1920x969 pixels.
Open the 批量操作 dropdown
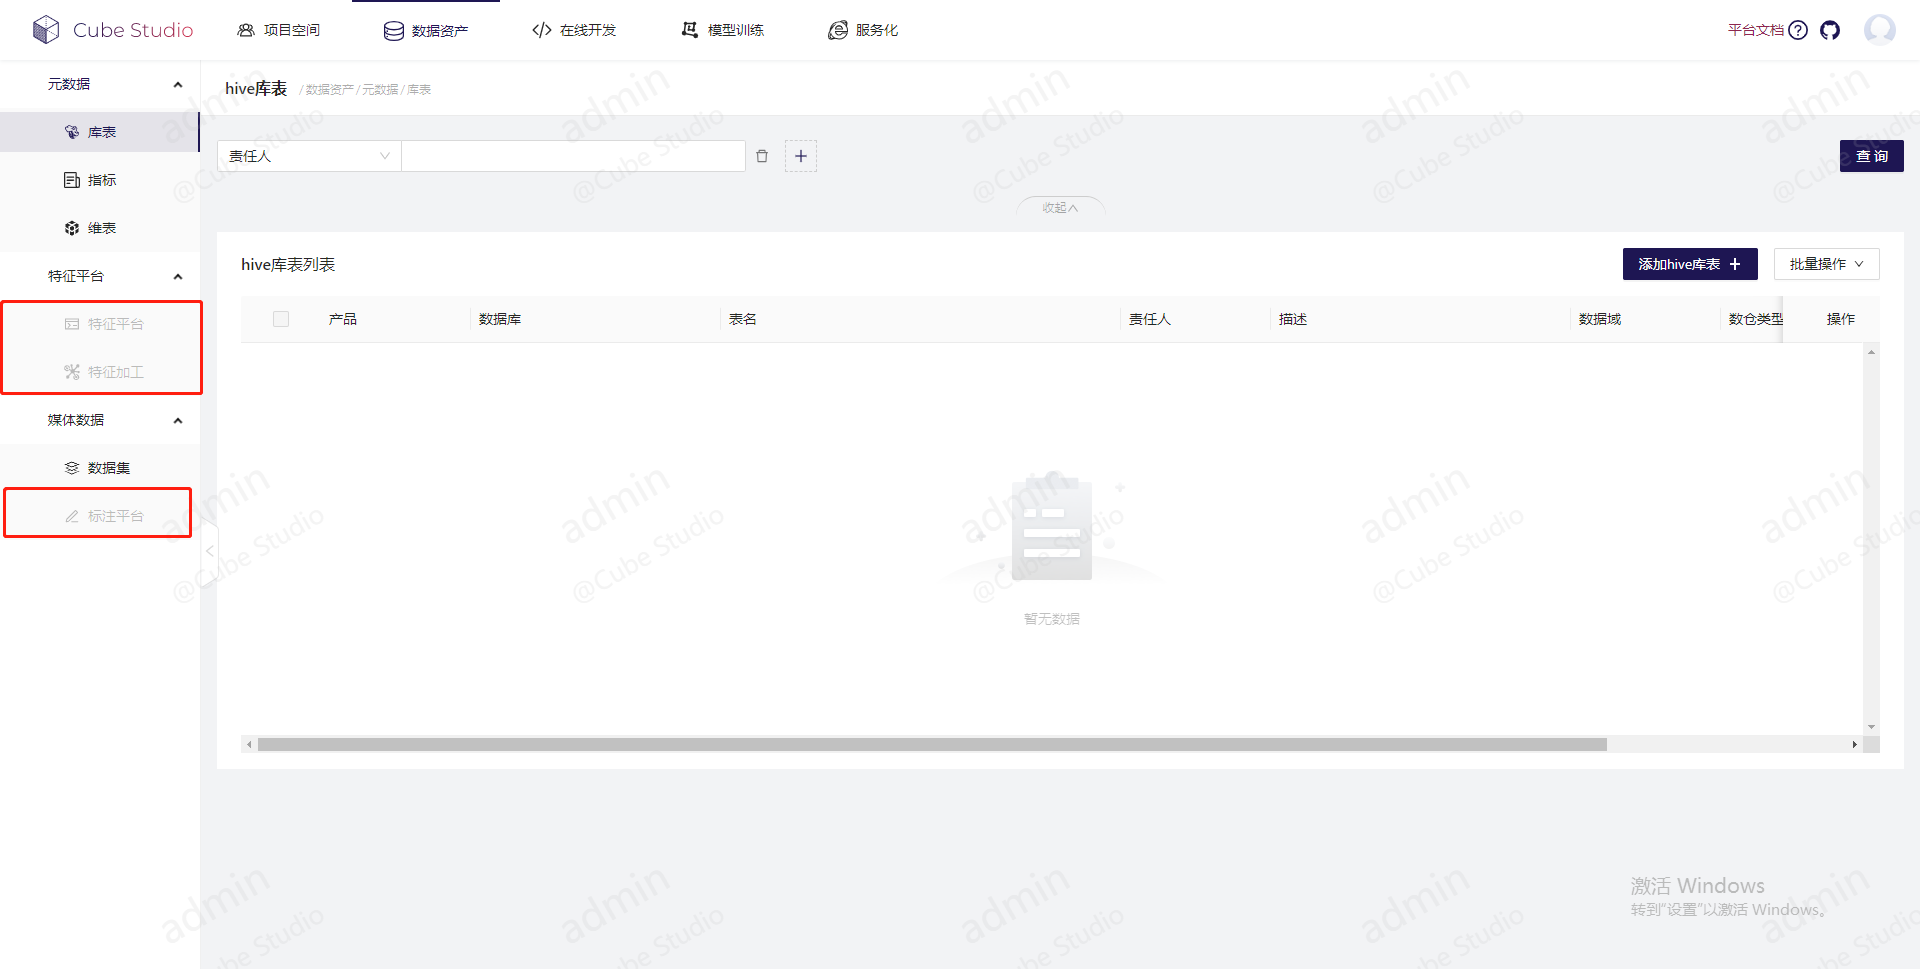1827,264
